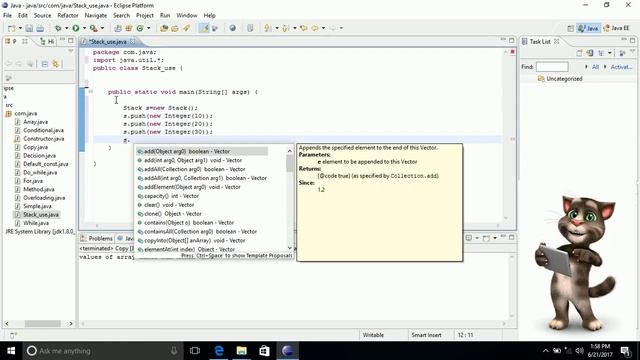Click the All link in Task List
Screen dimensions: 640x360
tap(596, 67)
